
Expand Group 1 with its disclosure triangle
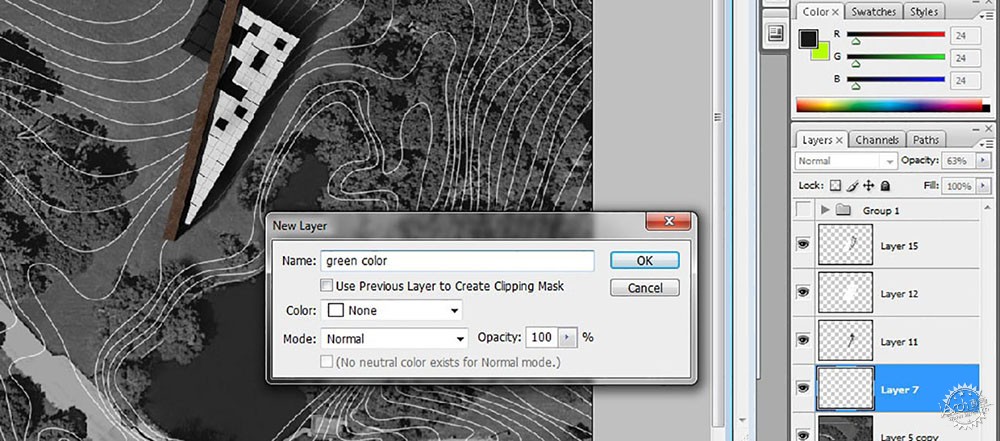(825, 210)
